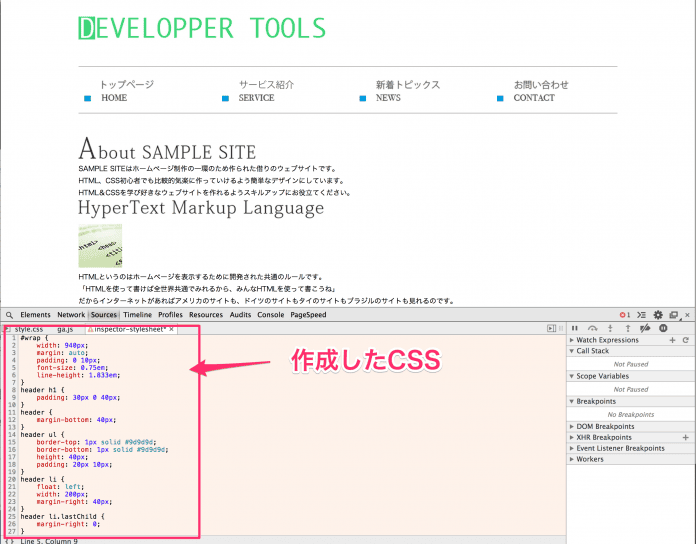The width and height of the screenshot is (696, 544).
Task: Add an XHR breakpoint
Action: pyautogui.click(x=686, y=438)
